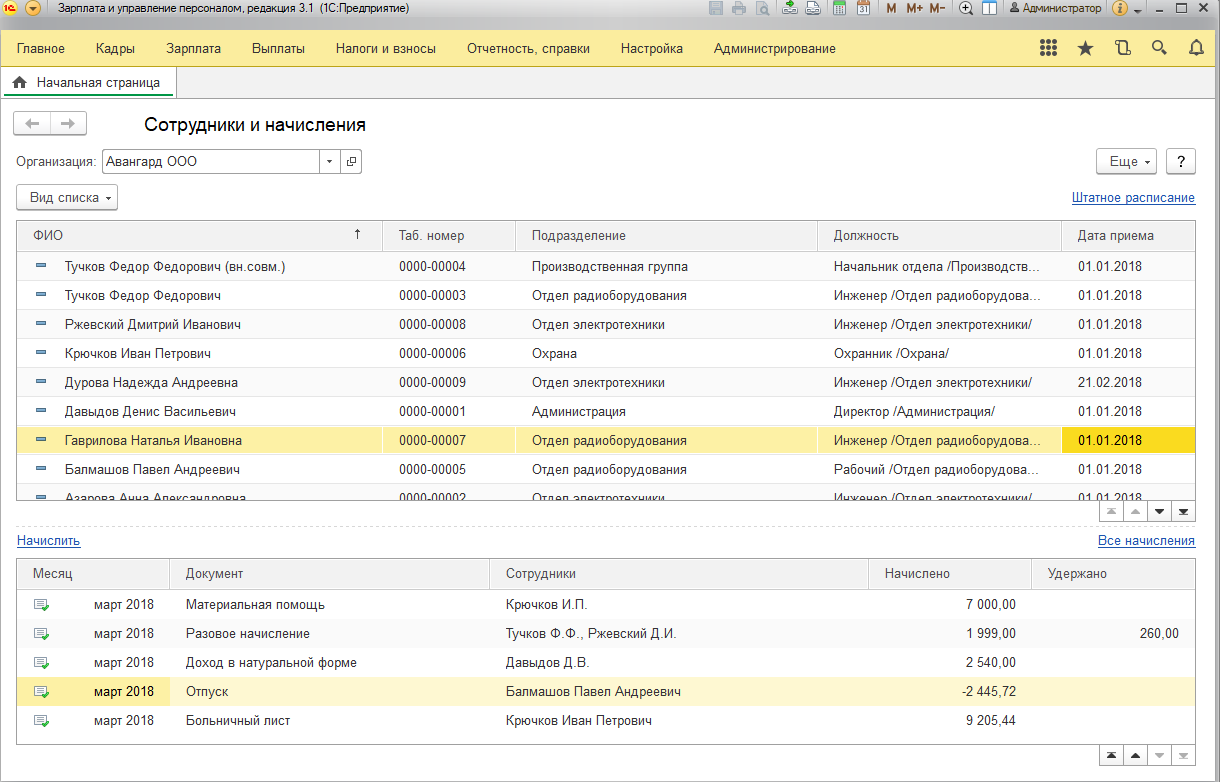
Task: Expand the Еще menu button
Action: (1127, 161)
